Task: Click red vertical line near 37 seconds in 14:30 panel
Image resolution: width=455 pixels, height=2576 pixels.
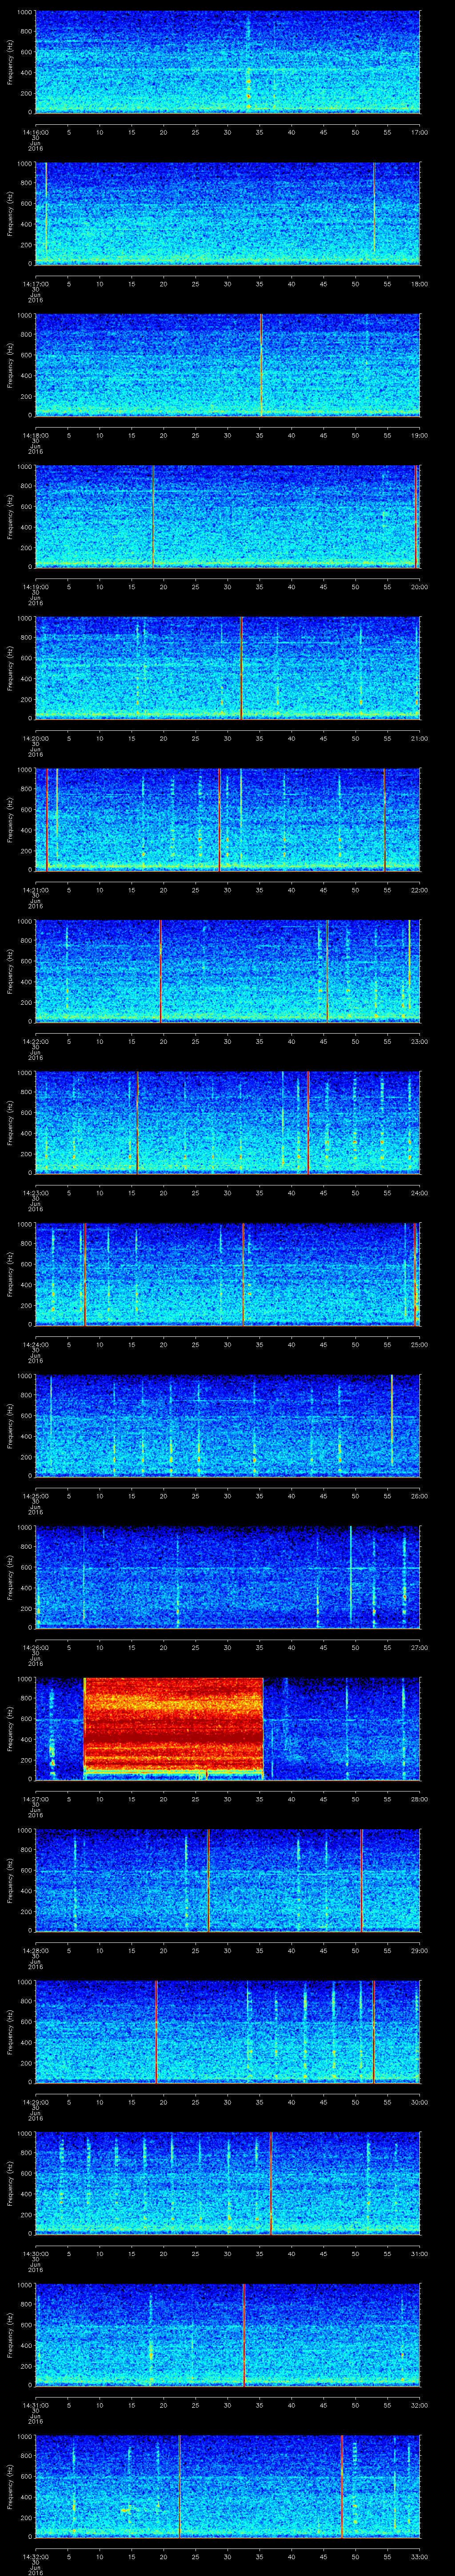Action: pos(271,2183)
